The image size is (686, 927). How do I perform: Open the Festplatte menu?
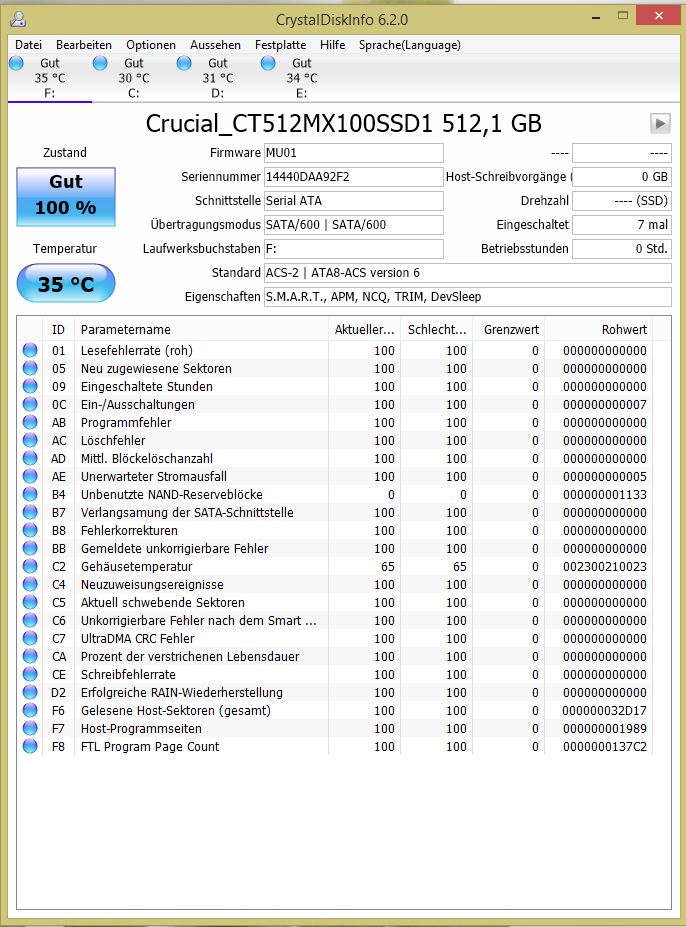(x=280, y=45)
